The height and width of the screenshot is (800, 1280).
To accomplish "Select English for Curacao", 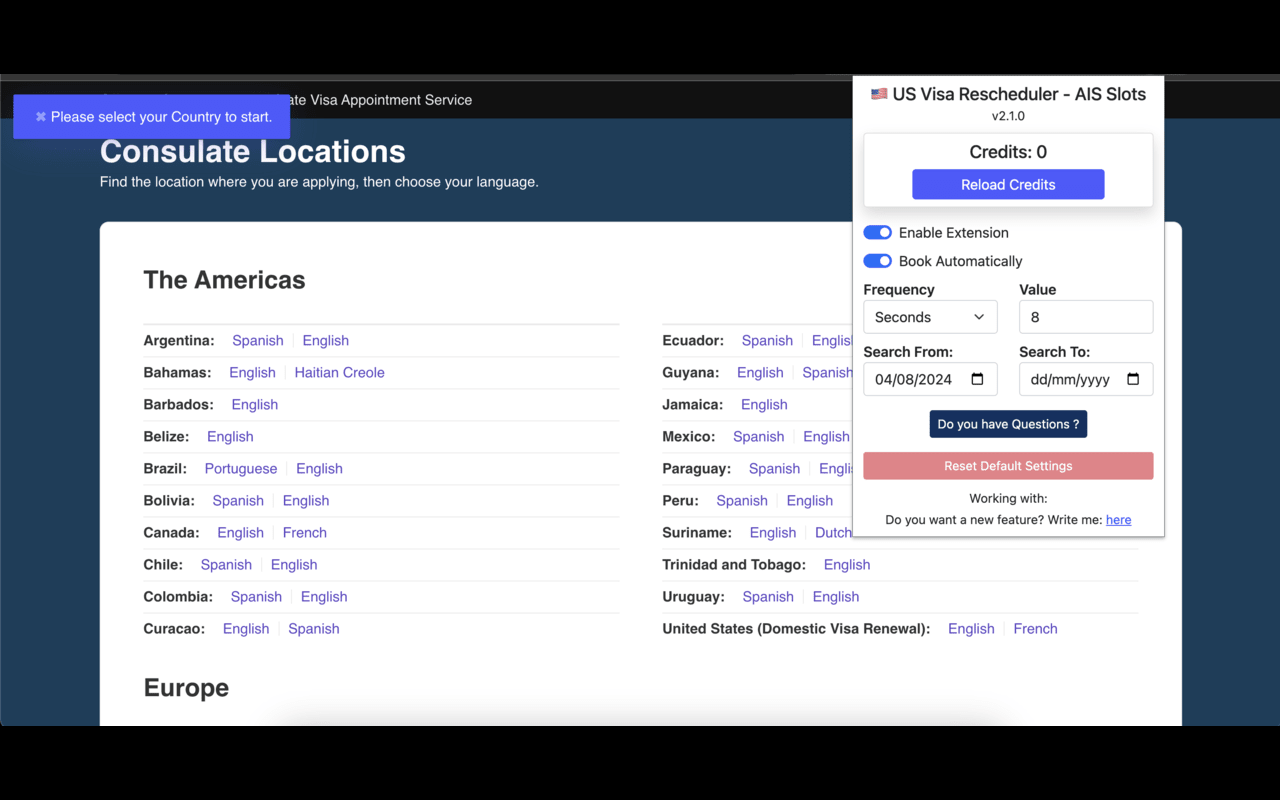I will [246, 629].
